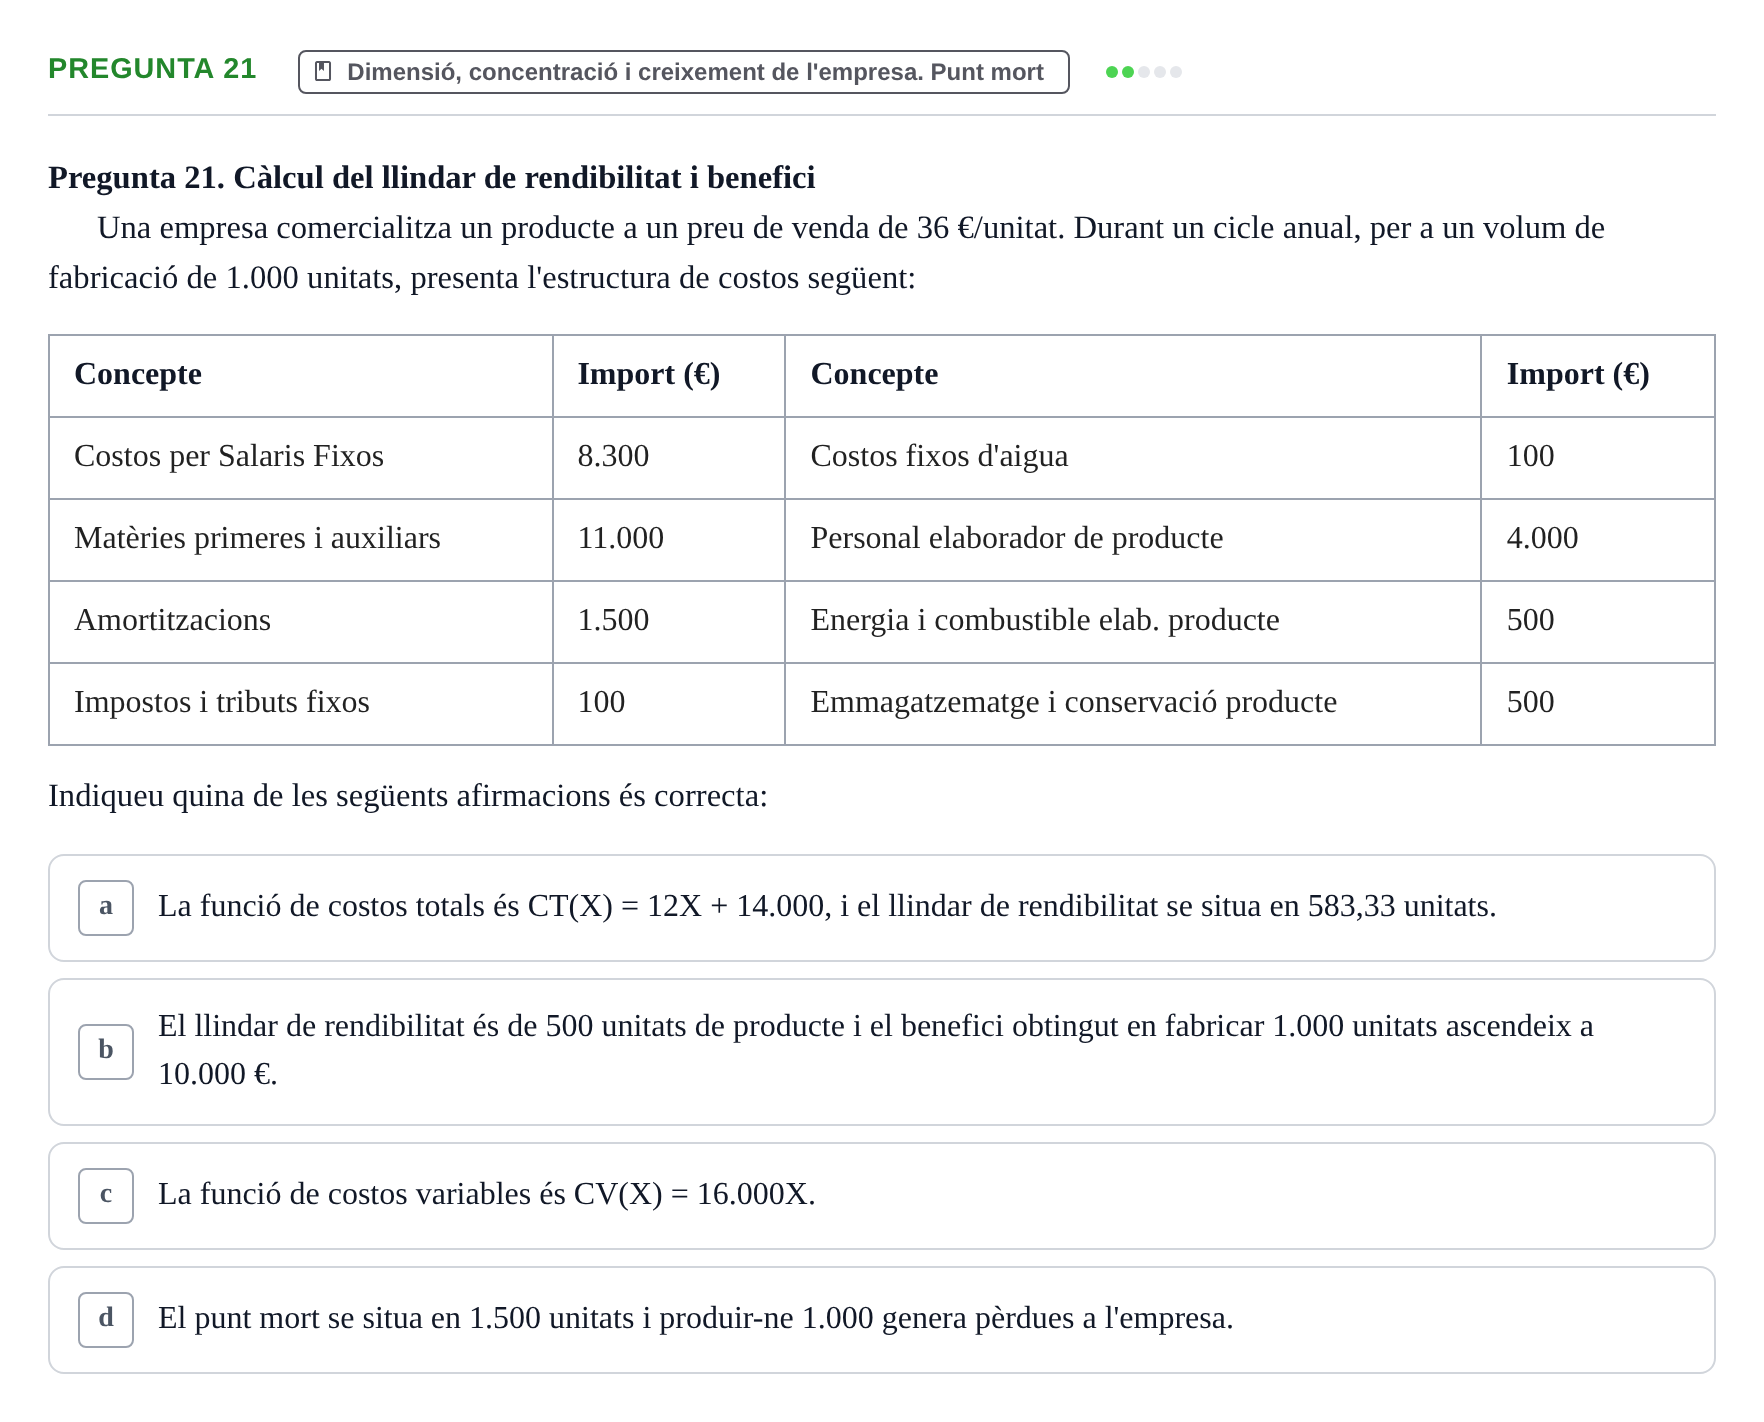Click 'Matèries primeres i auxiliars' cell

(x=301, y=540)
